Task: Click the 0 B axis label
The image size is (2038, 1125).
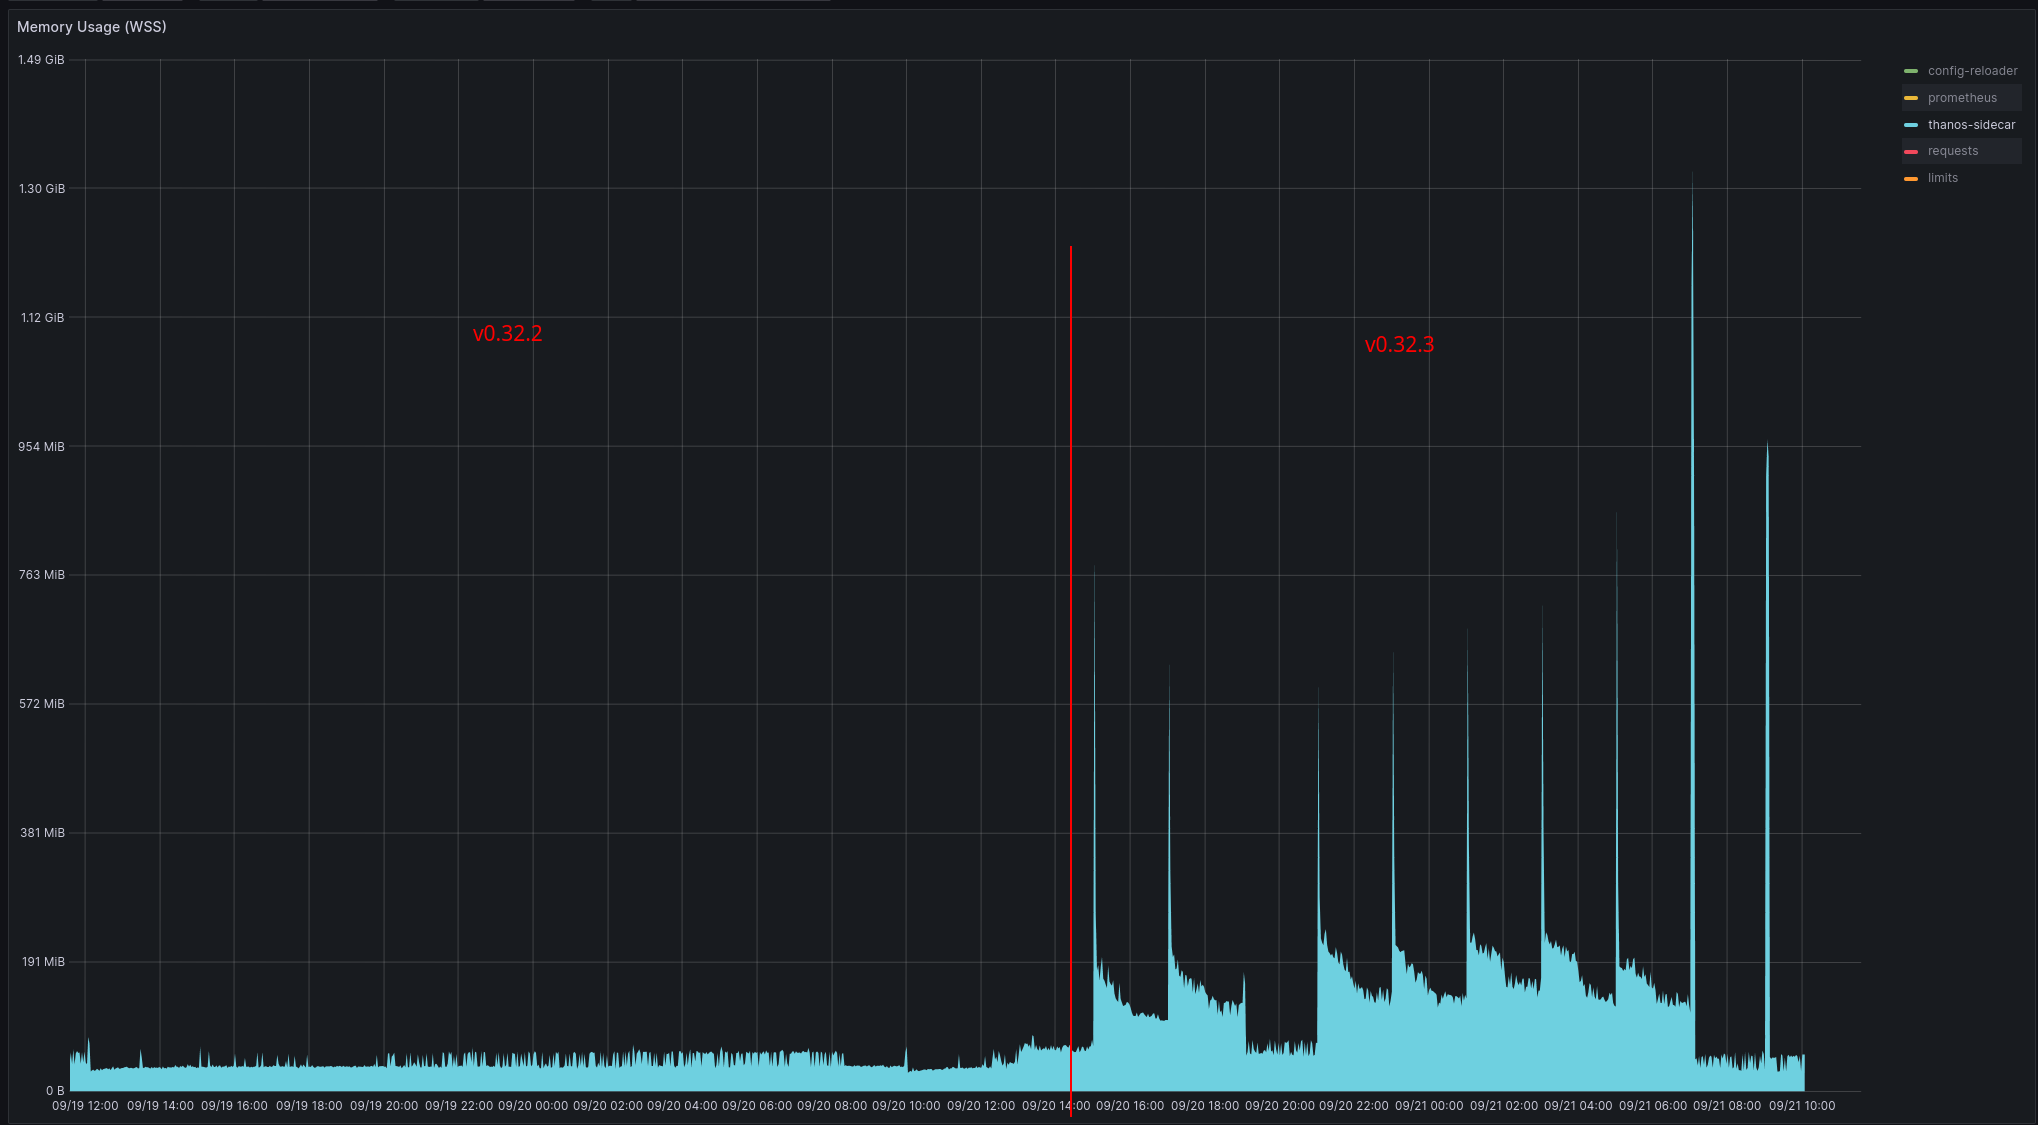Action: tap(53, 1092)
